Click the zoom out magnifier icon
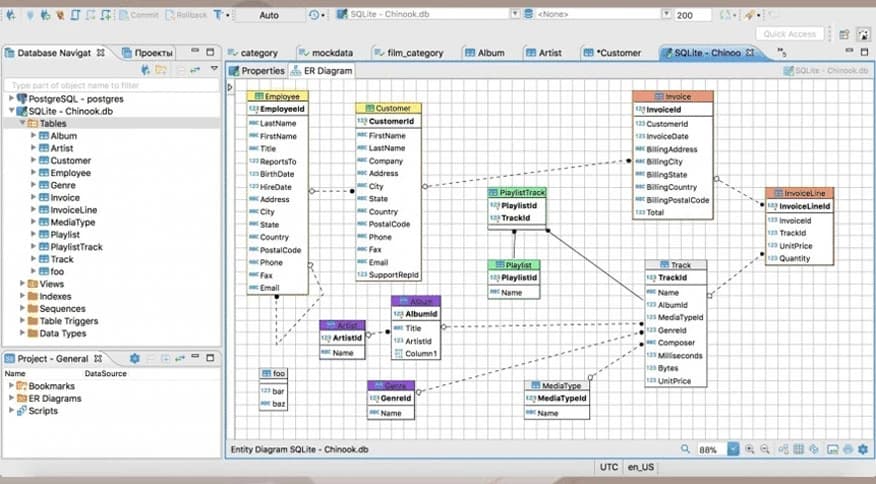The image size is (876, 484). tap(765, 450)
